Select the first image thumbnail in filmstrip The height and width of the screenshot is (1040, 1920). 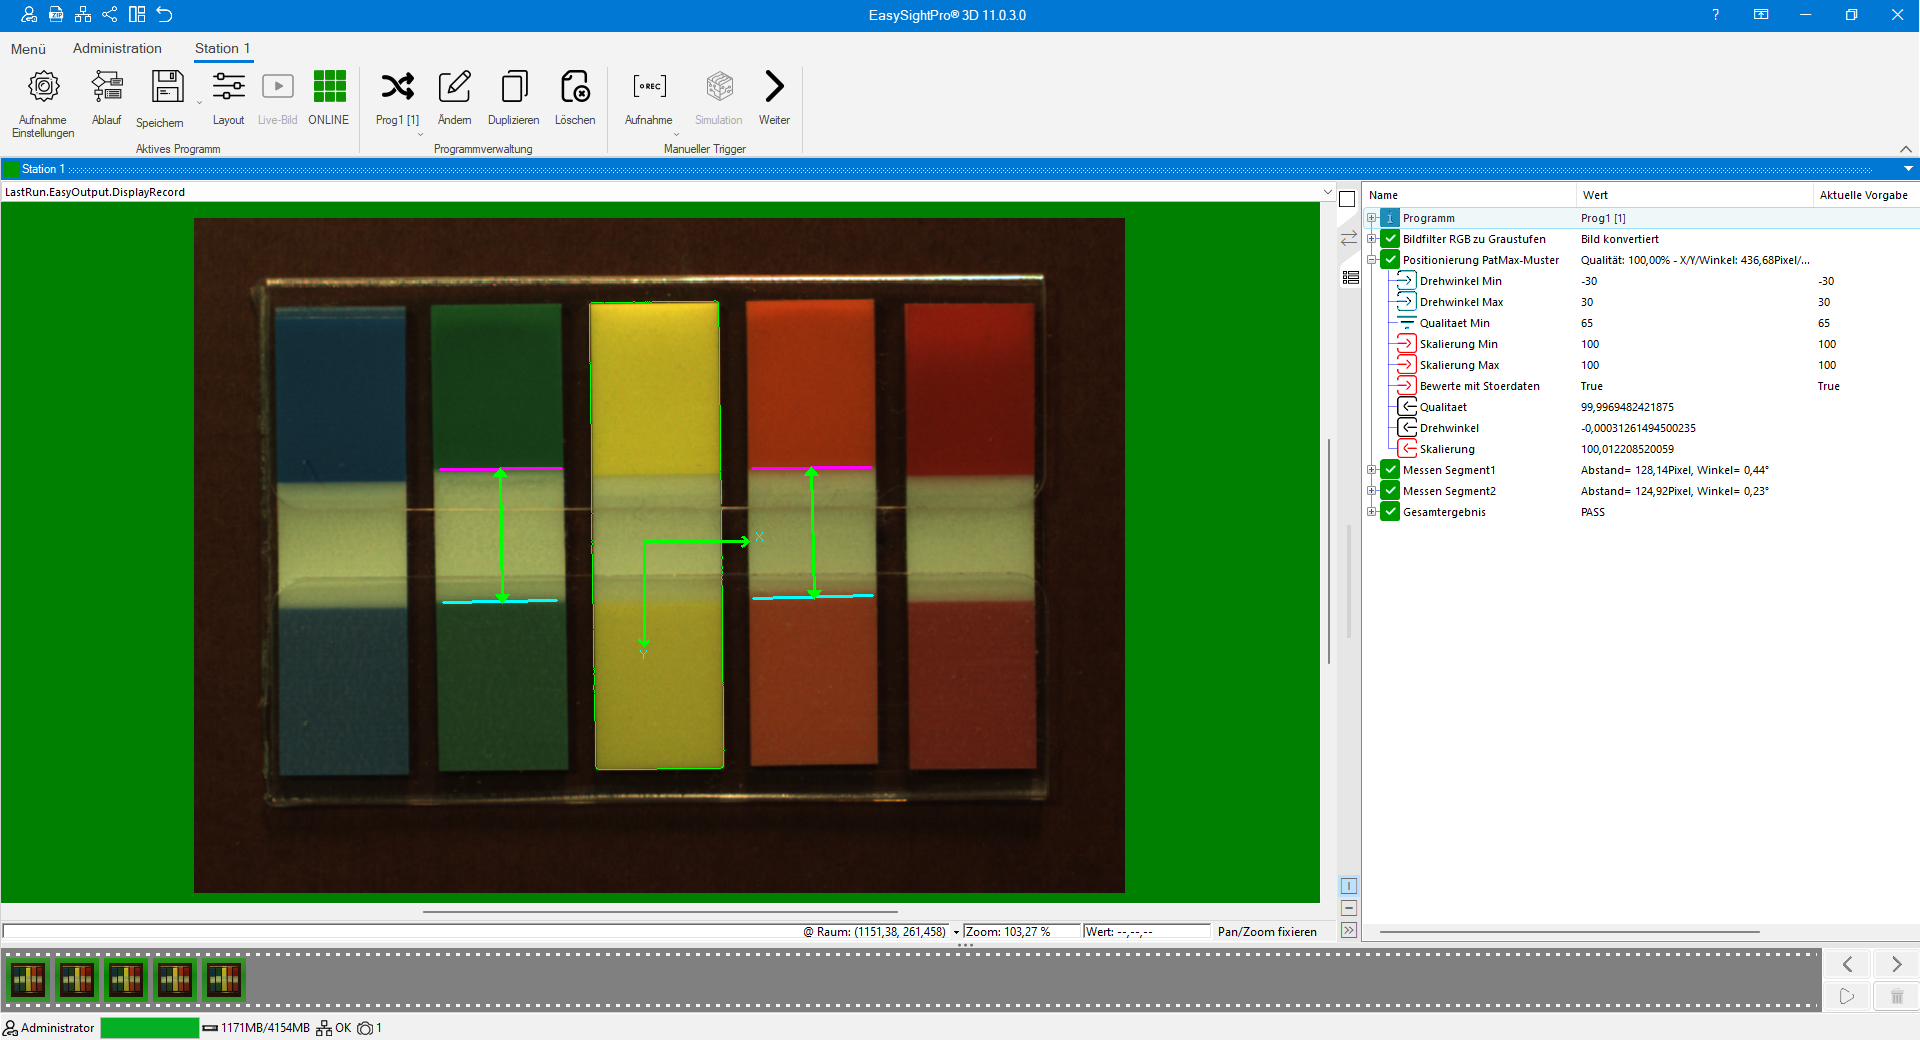28,980
